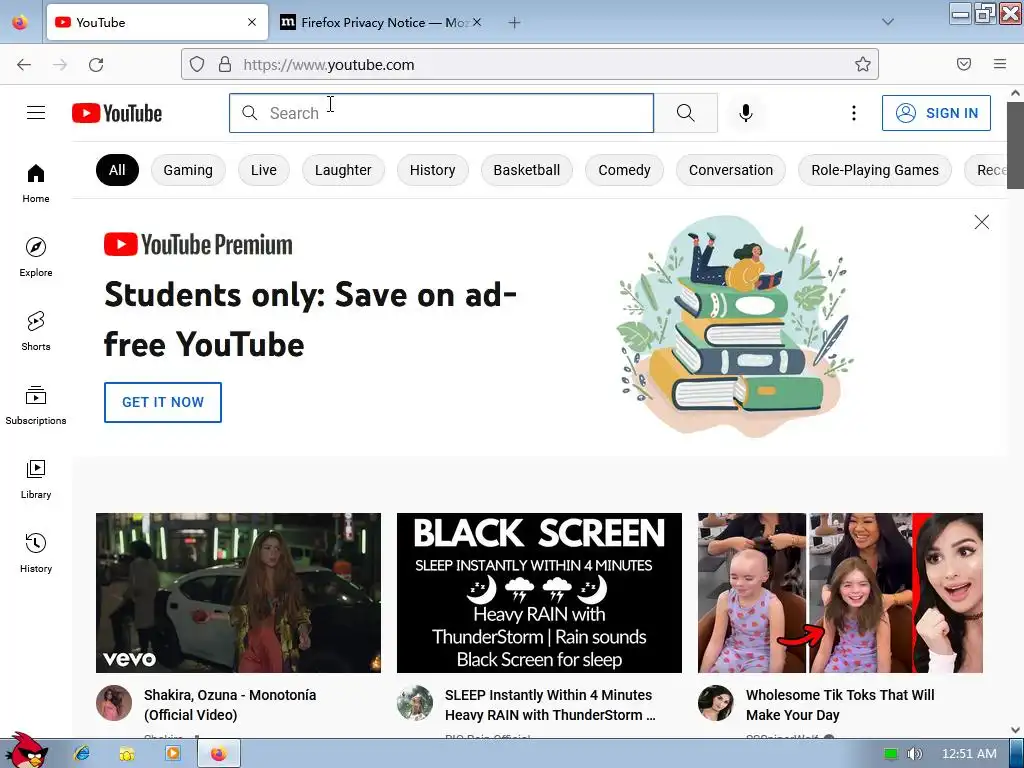Image resolution: width=1024 pixels, height=768 pixels.
Task: Open the YouTube guide hamburger menu
Action: (36, 113)
